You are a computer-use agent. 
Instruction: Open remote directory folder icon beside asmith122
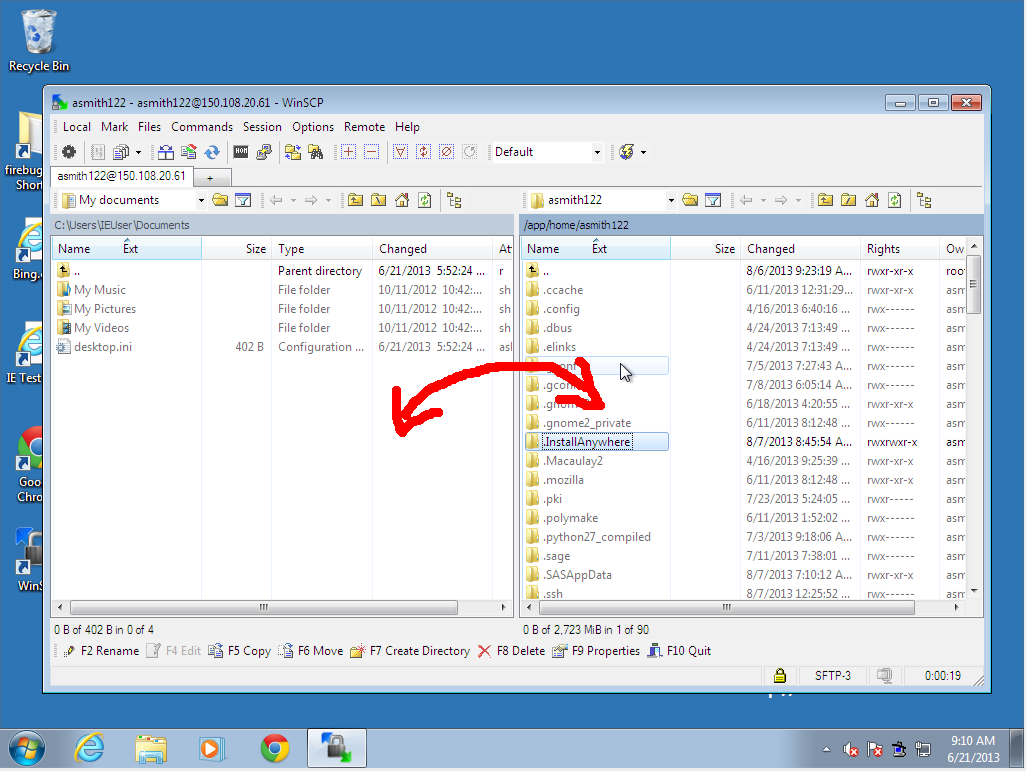pyautogui.click(x=690, y=200)
